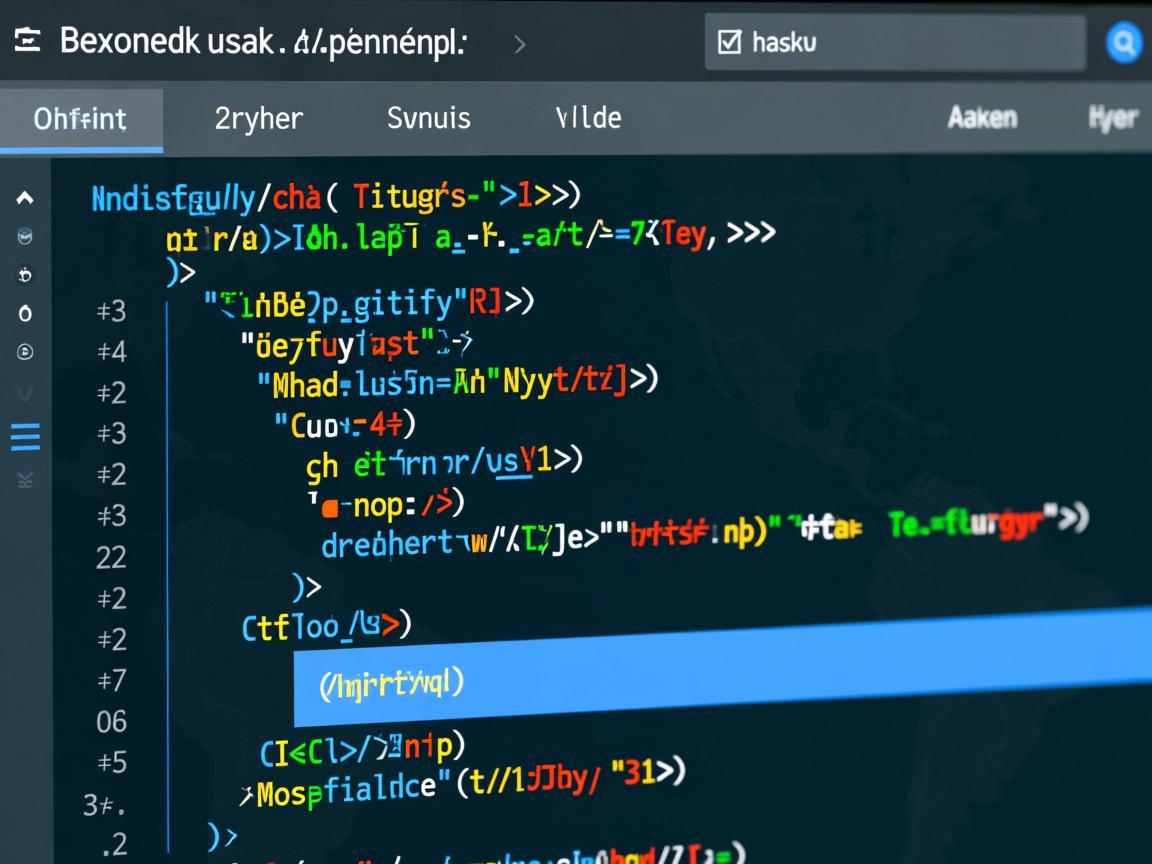Click the third icon in the left sidebar

25,275
